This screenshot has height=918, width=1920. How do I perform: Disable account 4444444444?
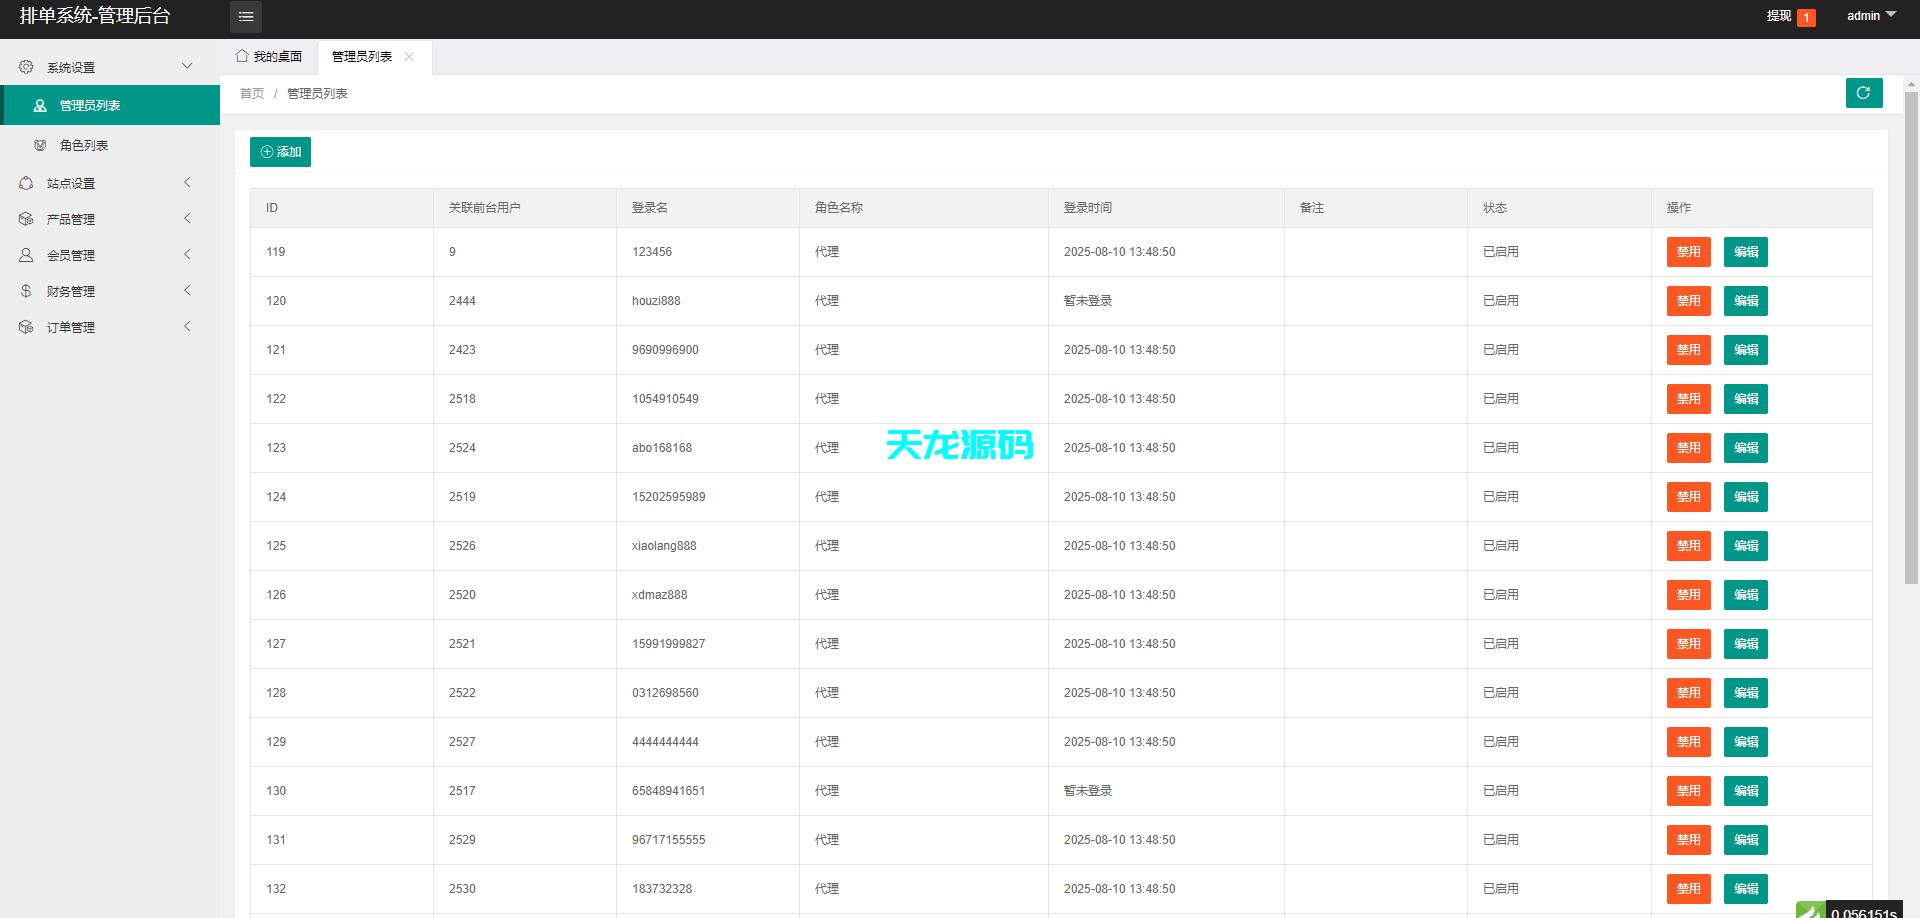tap(1688, 742)
